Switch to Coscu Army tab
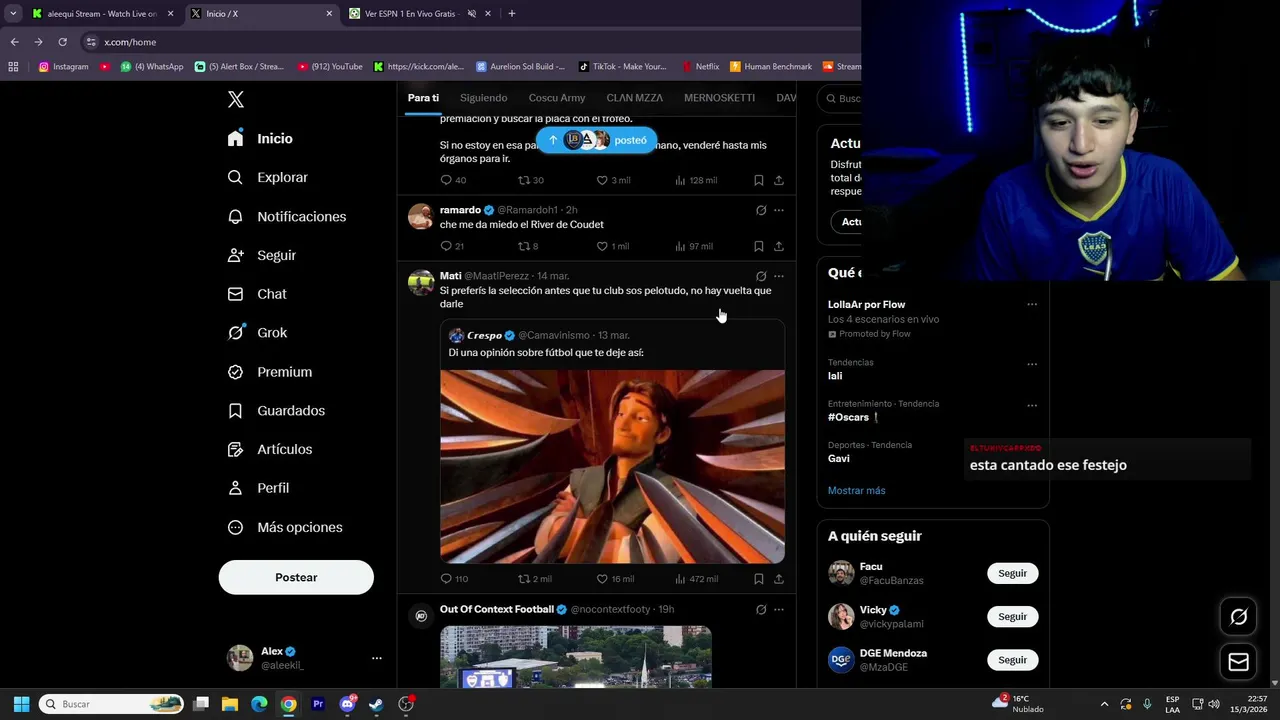Screen dimensions: 1280x720 557,98
